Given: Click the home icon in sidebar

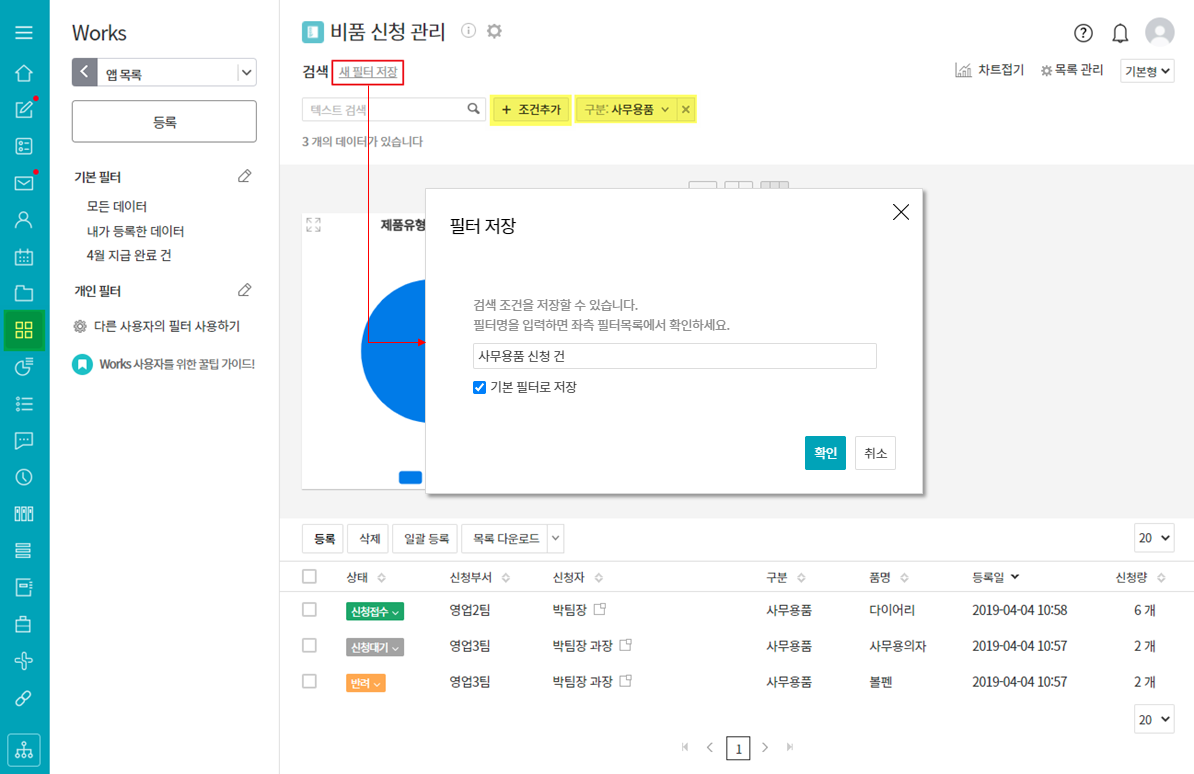Looking at the screenshot, I should (x=24, y=74).
